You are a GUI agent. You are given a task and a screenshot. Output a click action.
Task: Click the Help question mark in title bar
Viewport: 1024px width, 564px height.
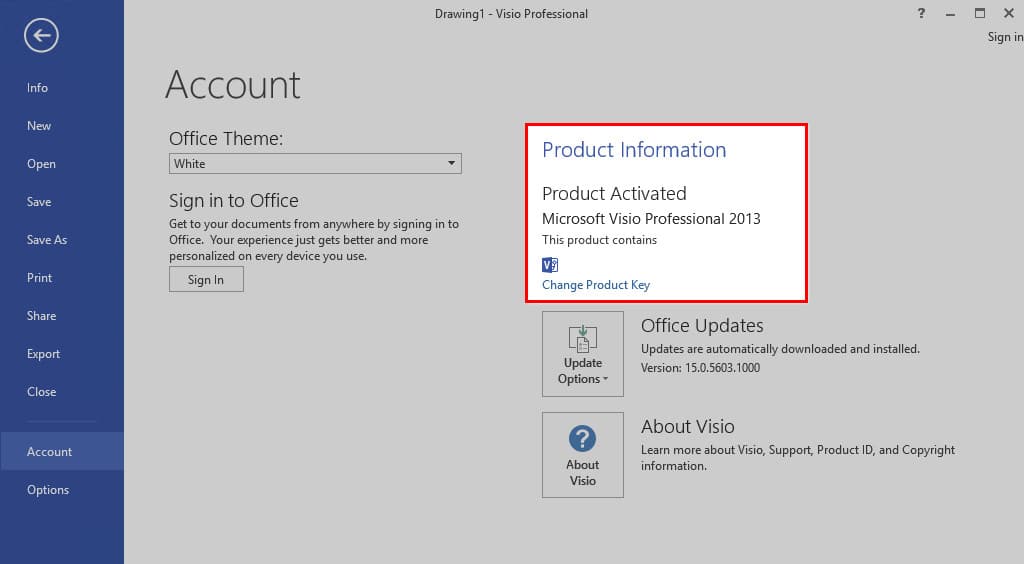[921, 13]
